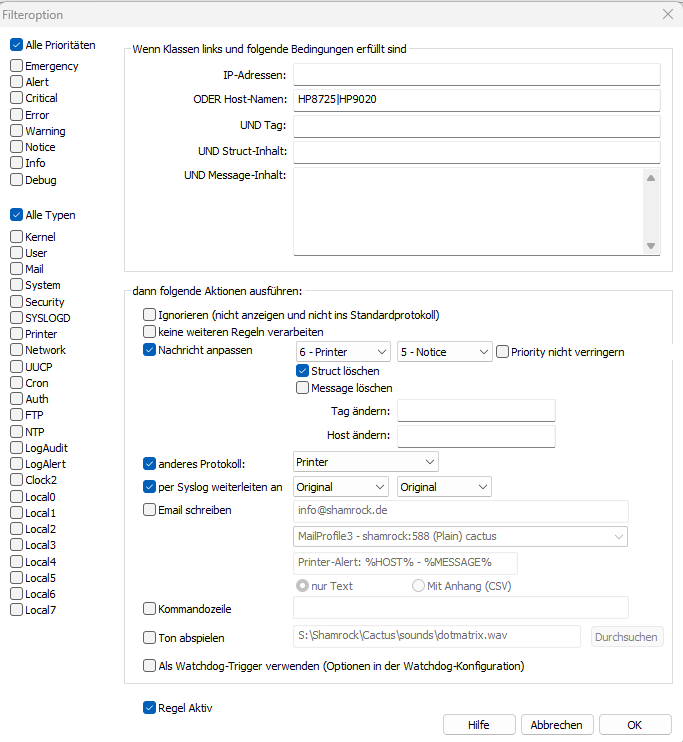Tick the FTP type checkbox
Image resolution: width=683 pixels, height=742 pixels.
[x=17, y=415]
